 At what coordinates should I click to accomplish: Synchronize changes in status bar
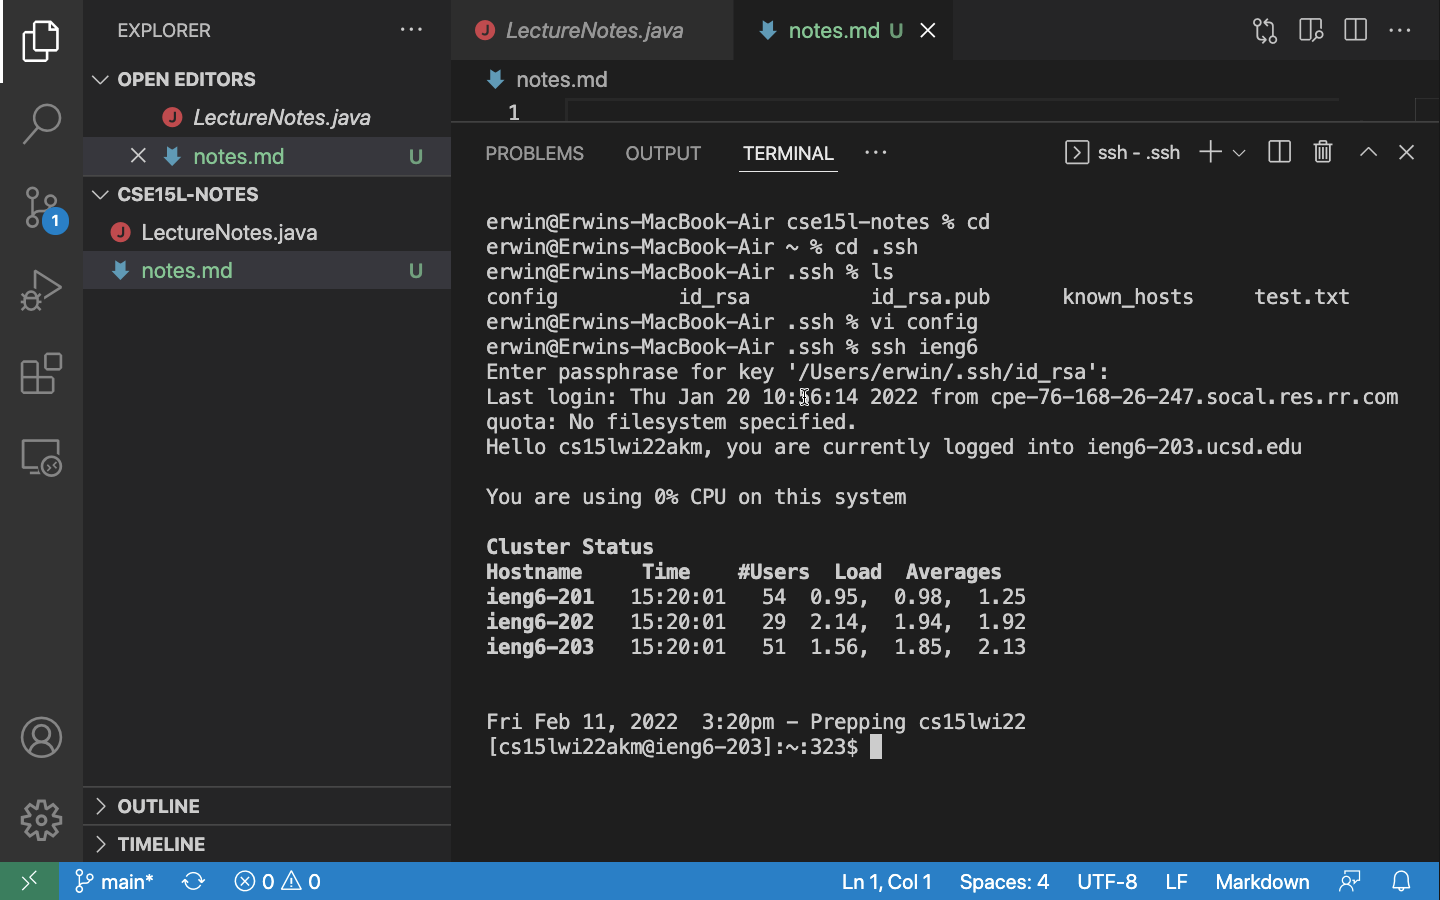click(193, 881)
